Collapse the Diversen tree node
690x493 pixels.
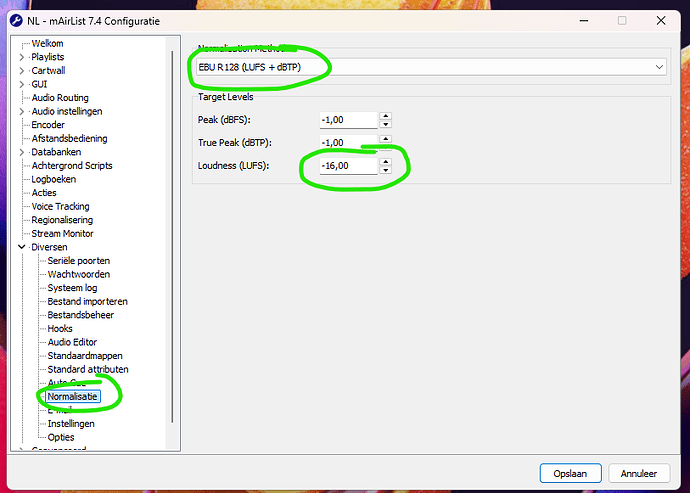22,247
